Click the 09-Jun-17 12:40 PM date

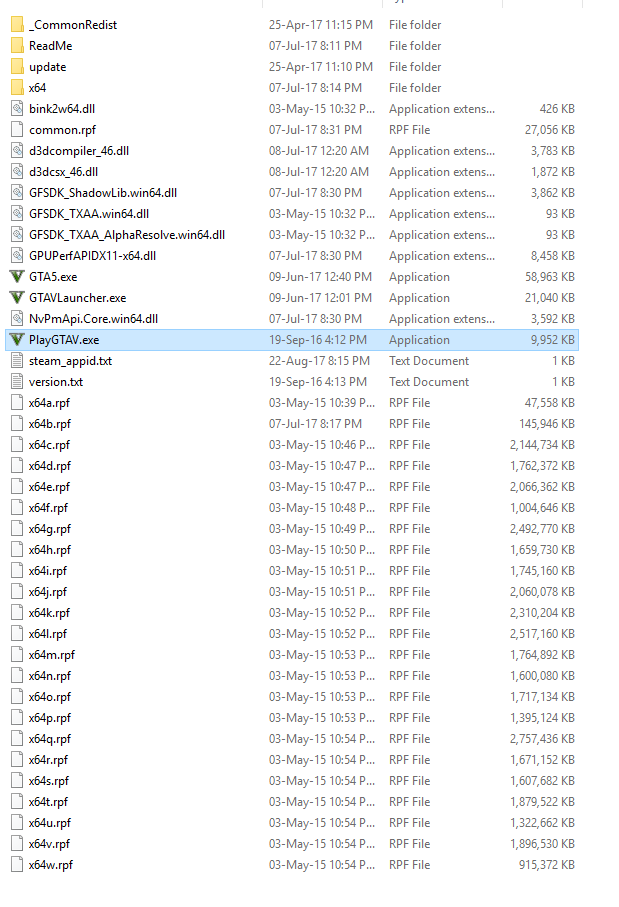coord(320,277)
